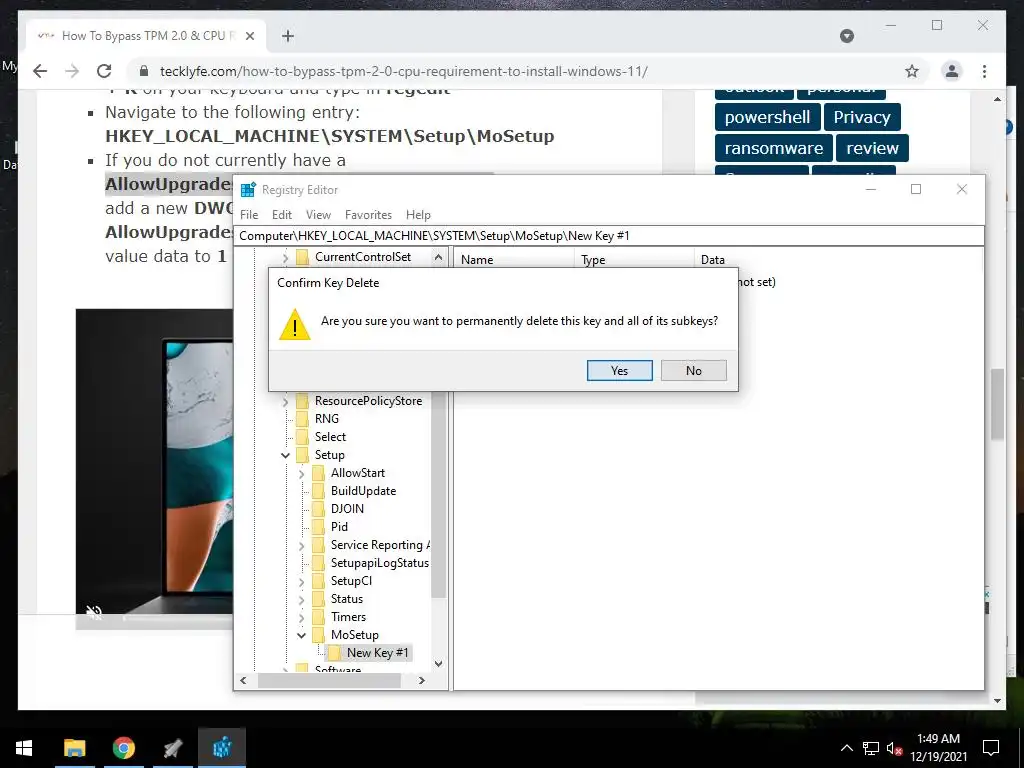Click the Chrome tab search dropdown icon
This screenshot has height=768, width=1024.
point(847,36)
